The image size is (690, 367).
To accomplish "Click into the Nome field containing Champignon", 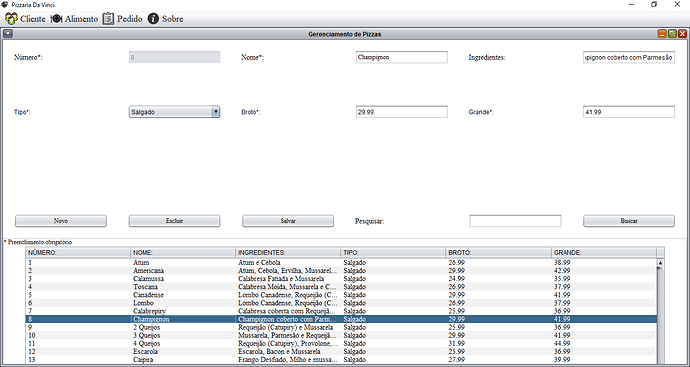I will click(402, 57).
